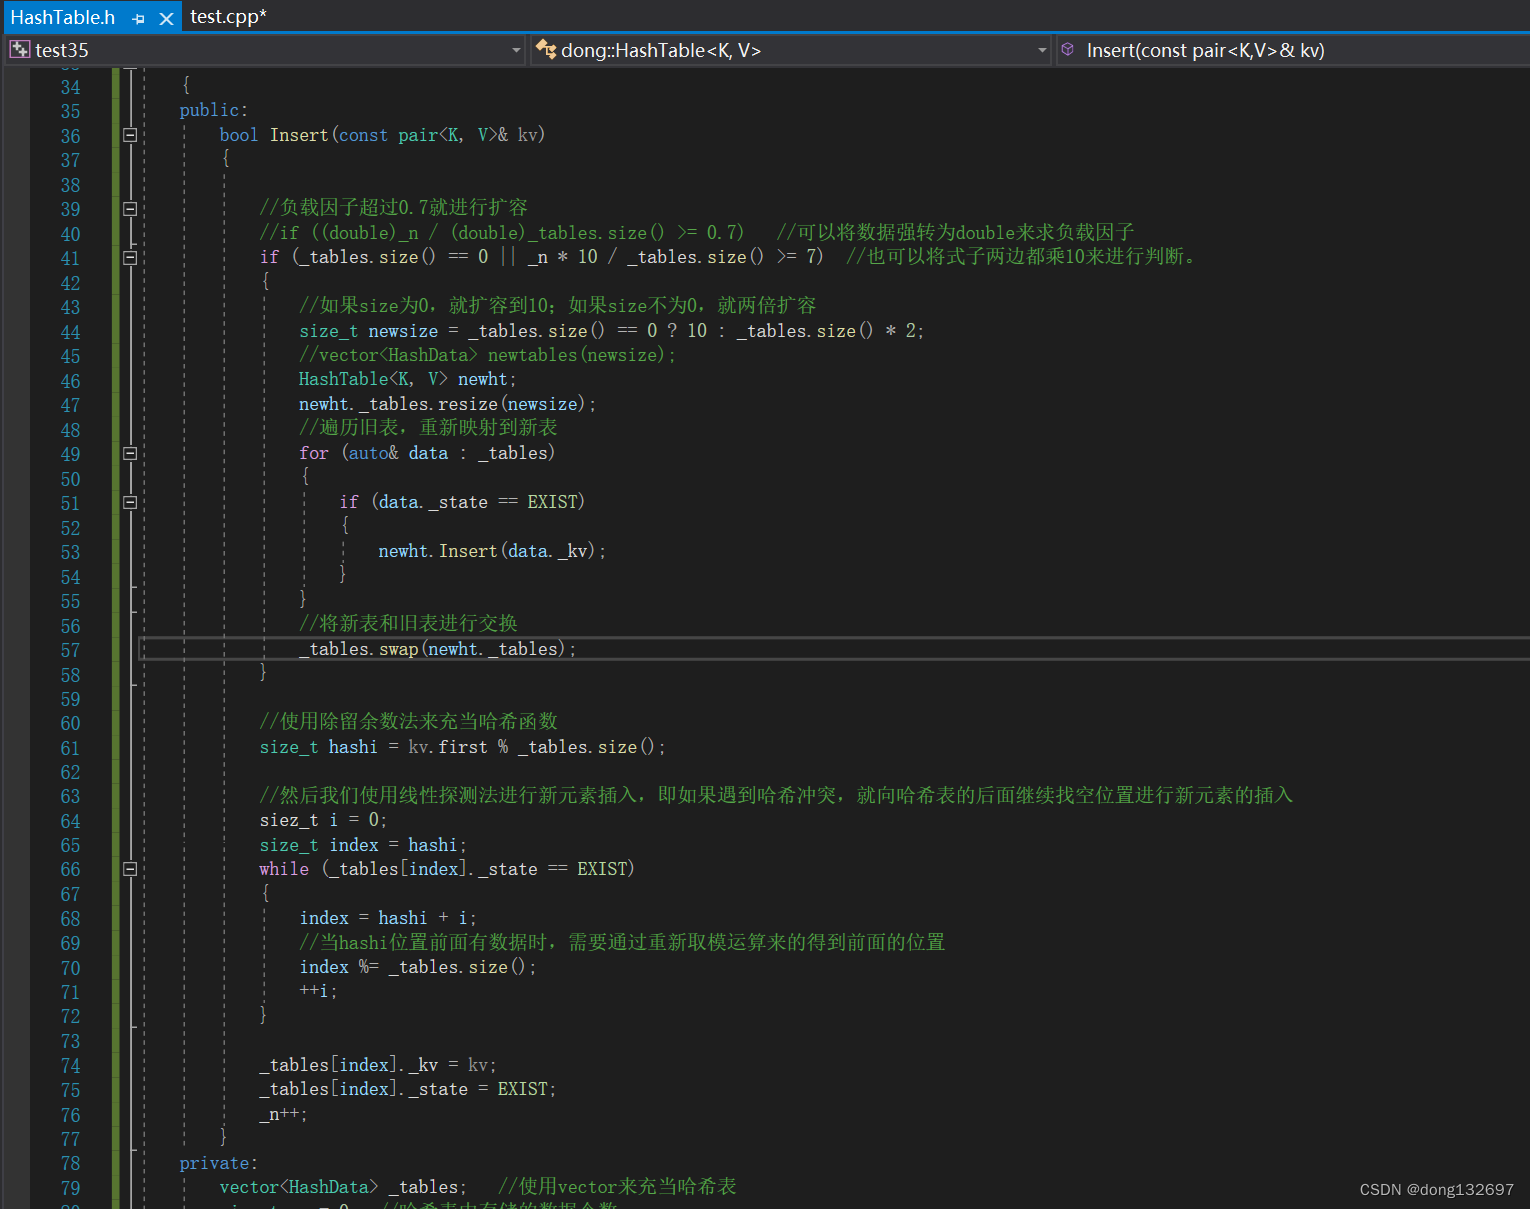The height and width of the screenshot is (1209, 1530).
Task: Close the HashTable.h tab
Action: click(x=166, y=18)
